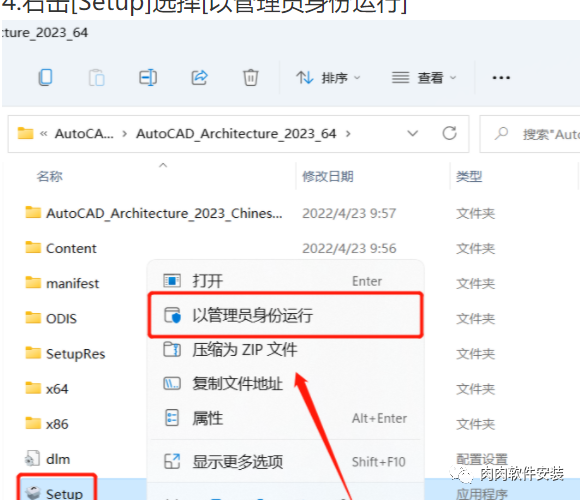This screenshot has width=582, height=500.
Task: Click the Share icon in the toolbar
Action: [x=199, y=78]
